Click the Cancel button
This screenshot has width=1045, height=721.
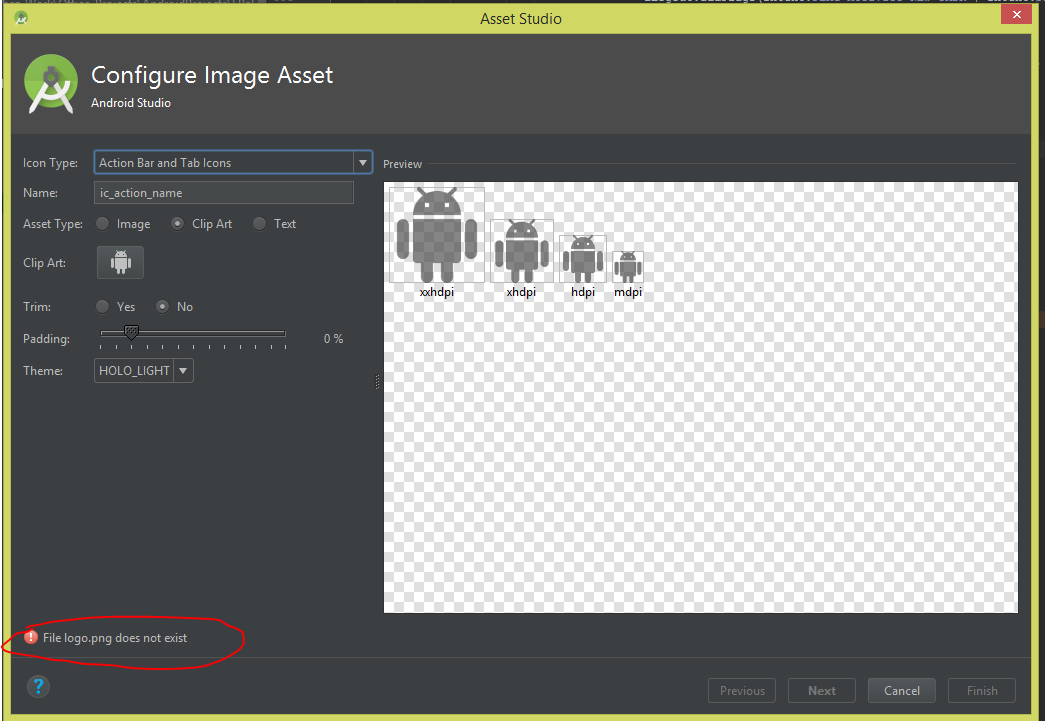click(x=901, y=690)
